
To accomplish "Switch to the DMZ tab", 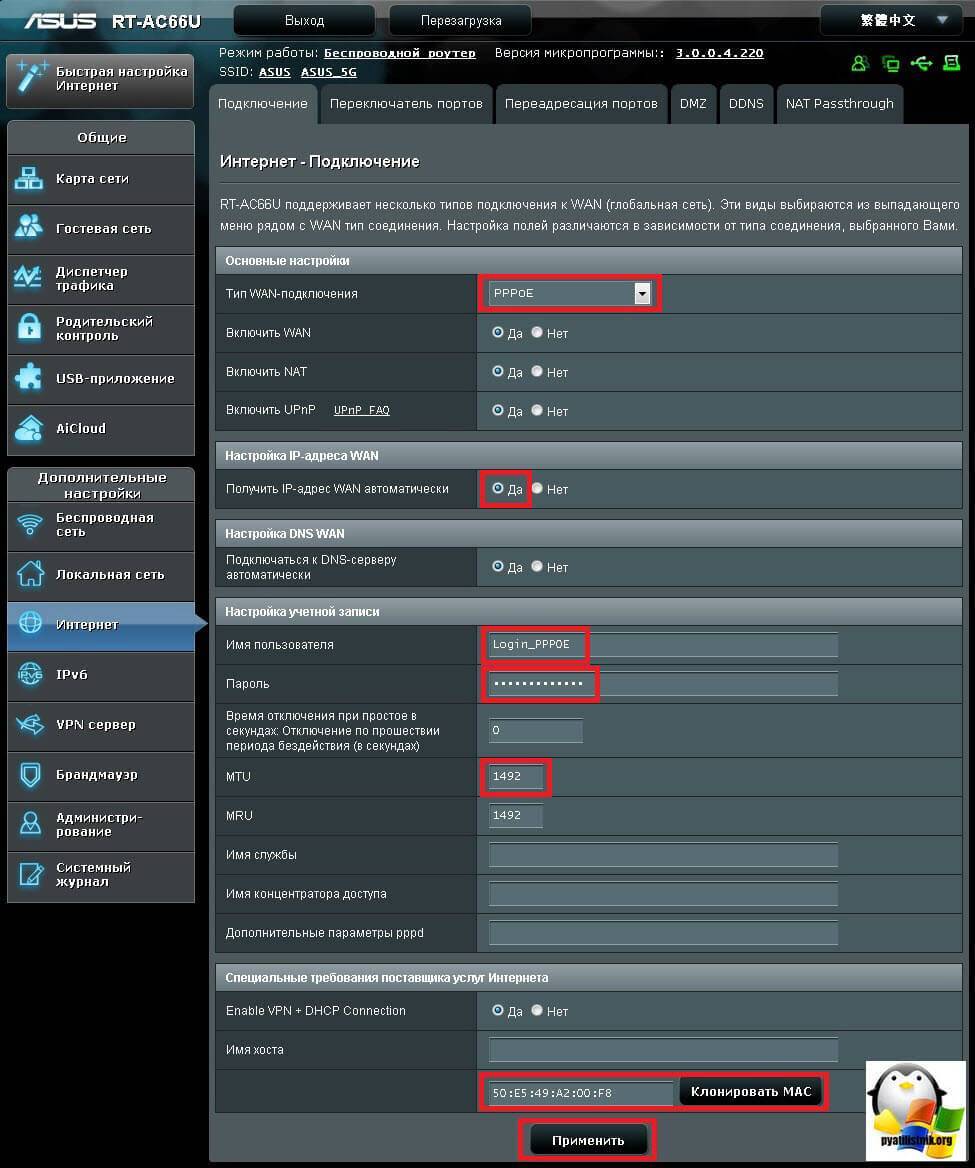I will pos(693,104).
